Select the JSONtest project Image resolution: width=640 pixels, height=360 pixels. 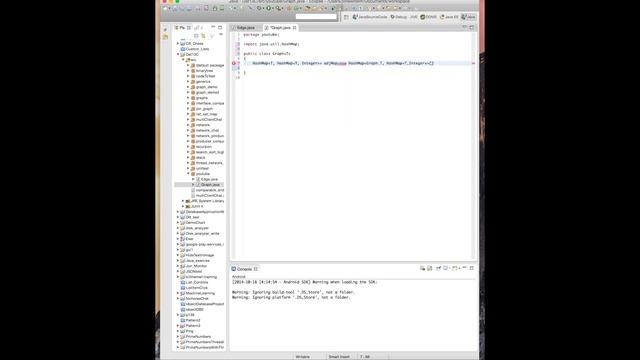(x=191, y=271)
